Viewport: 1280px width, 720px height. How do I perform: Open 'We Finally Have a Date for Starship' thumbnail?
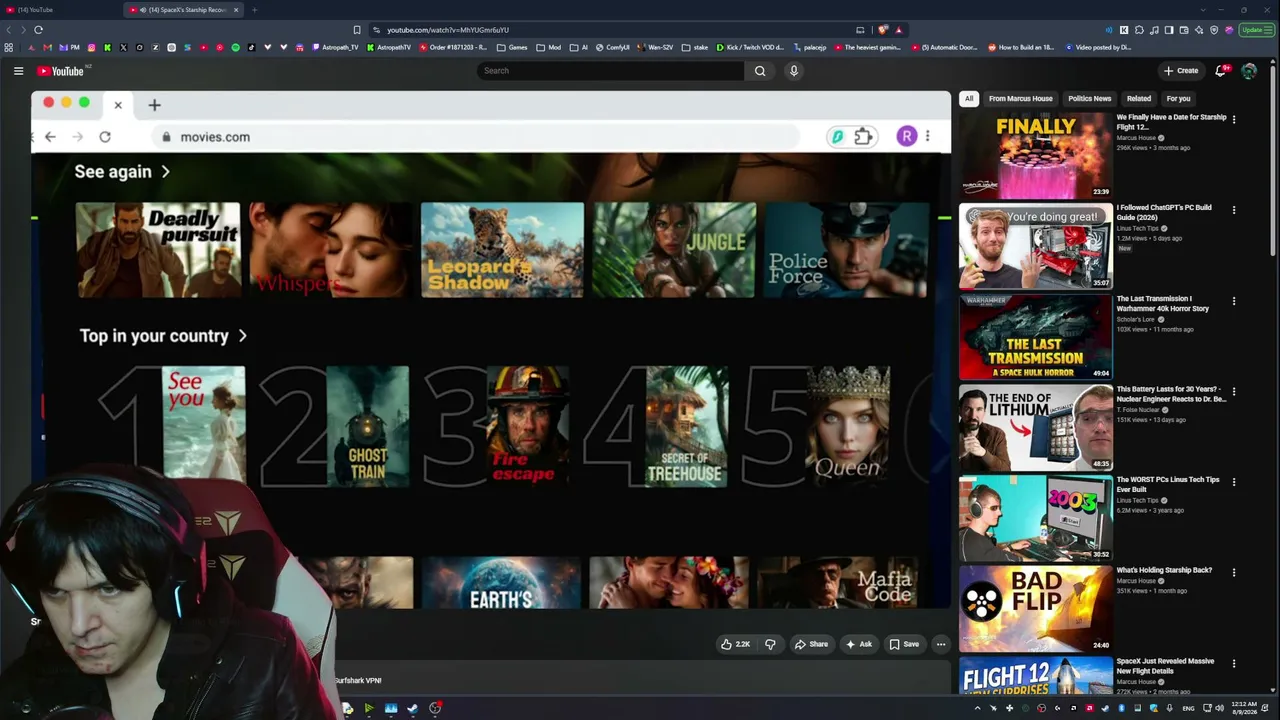point(1036,155)
